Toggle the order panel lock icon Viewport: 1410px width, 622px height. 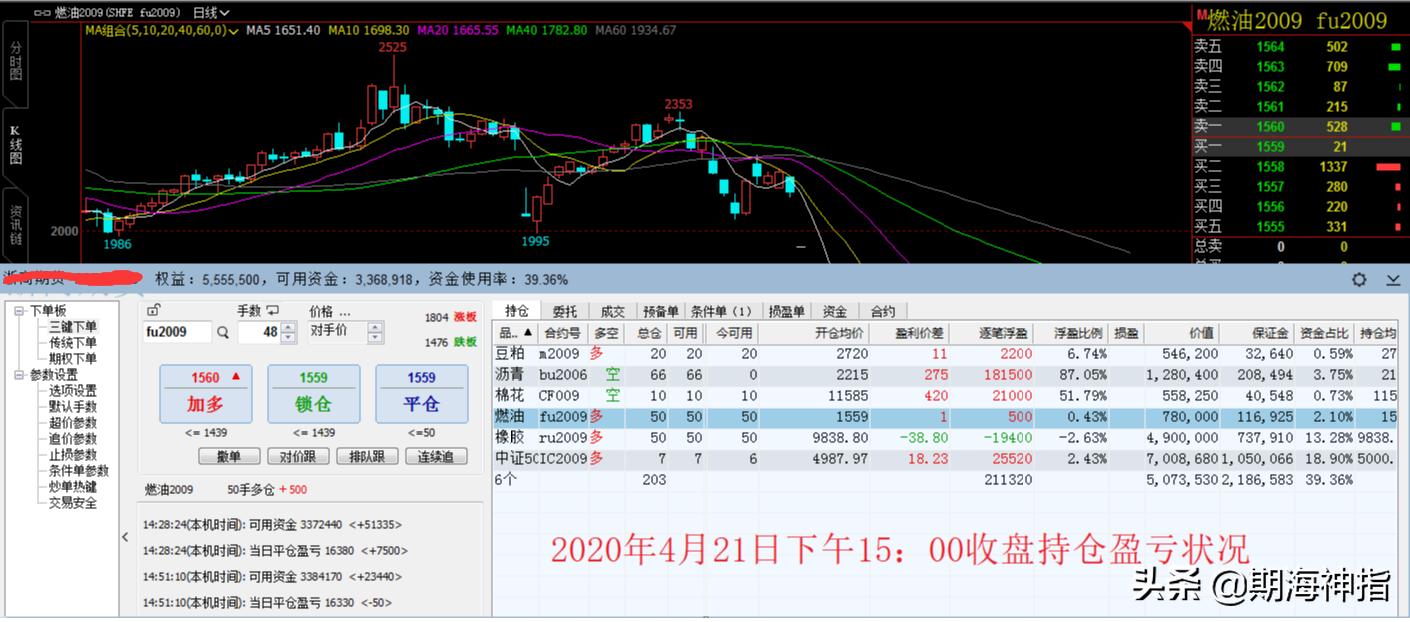coord(153,309)
